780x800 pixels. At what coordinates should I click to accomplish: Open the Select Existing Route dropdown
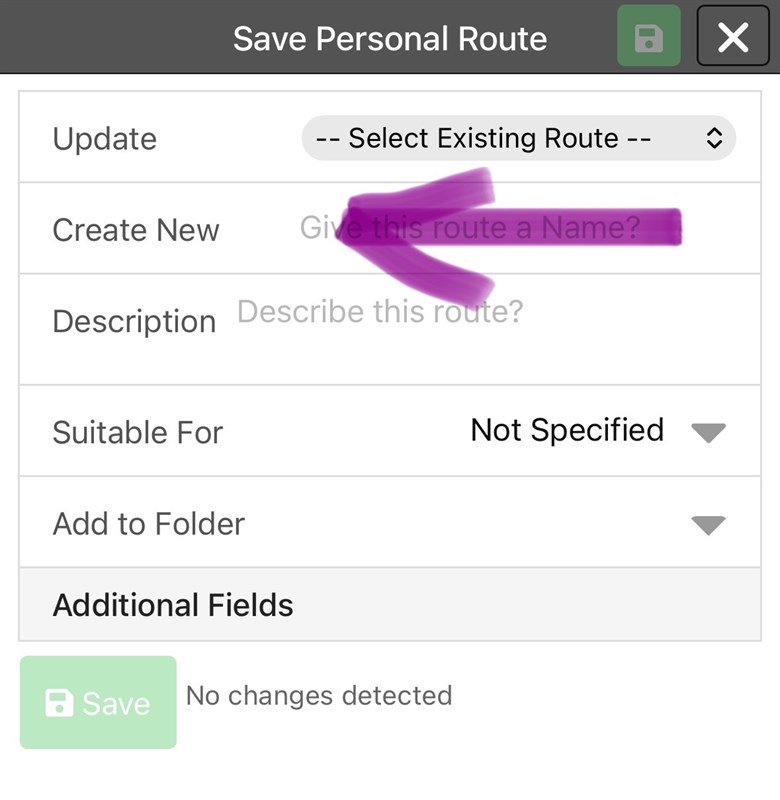click(x=500, y=138)
